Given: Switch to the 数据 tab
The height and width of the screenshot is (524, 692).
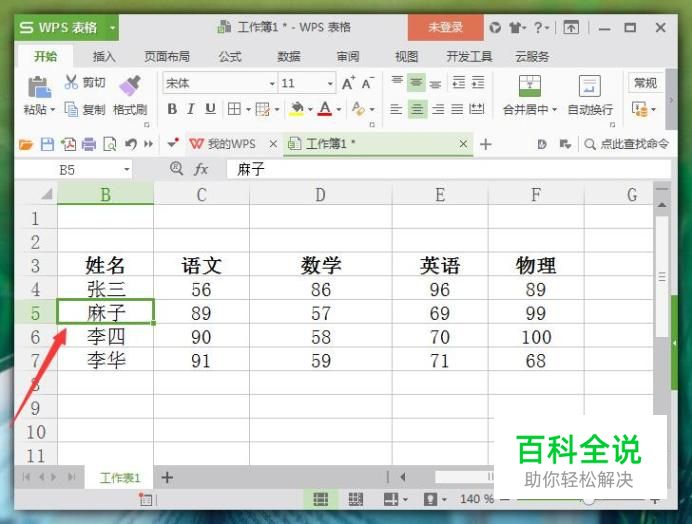Looking at the screenshot, I should tap(289, 57).
